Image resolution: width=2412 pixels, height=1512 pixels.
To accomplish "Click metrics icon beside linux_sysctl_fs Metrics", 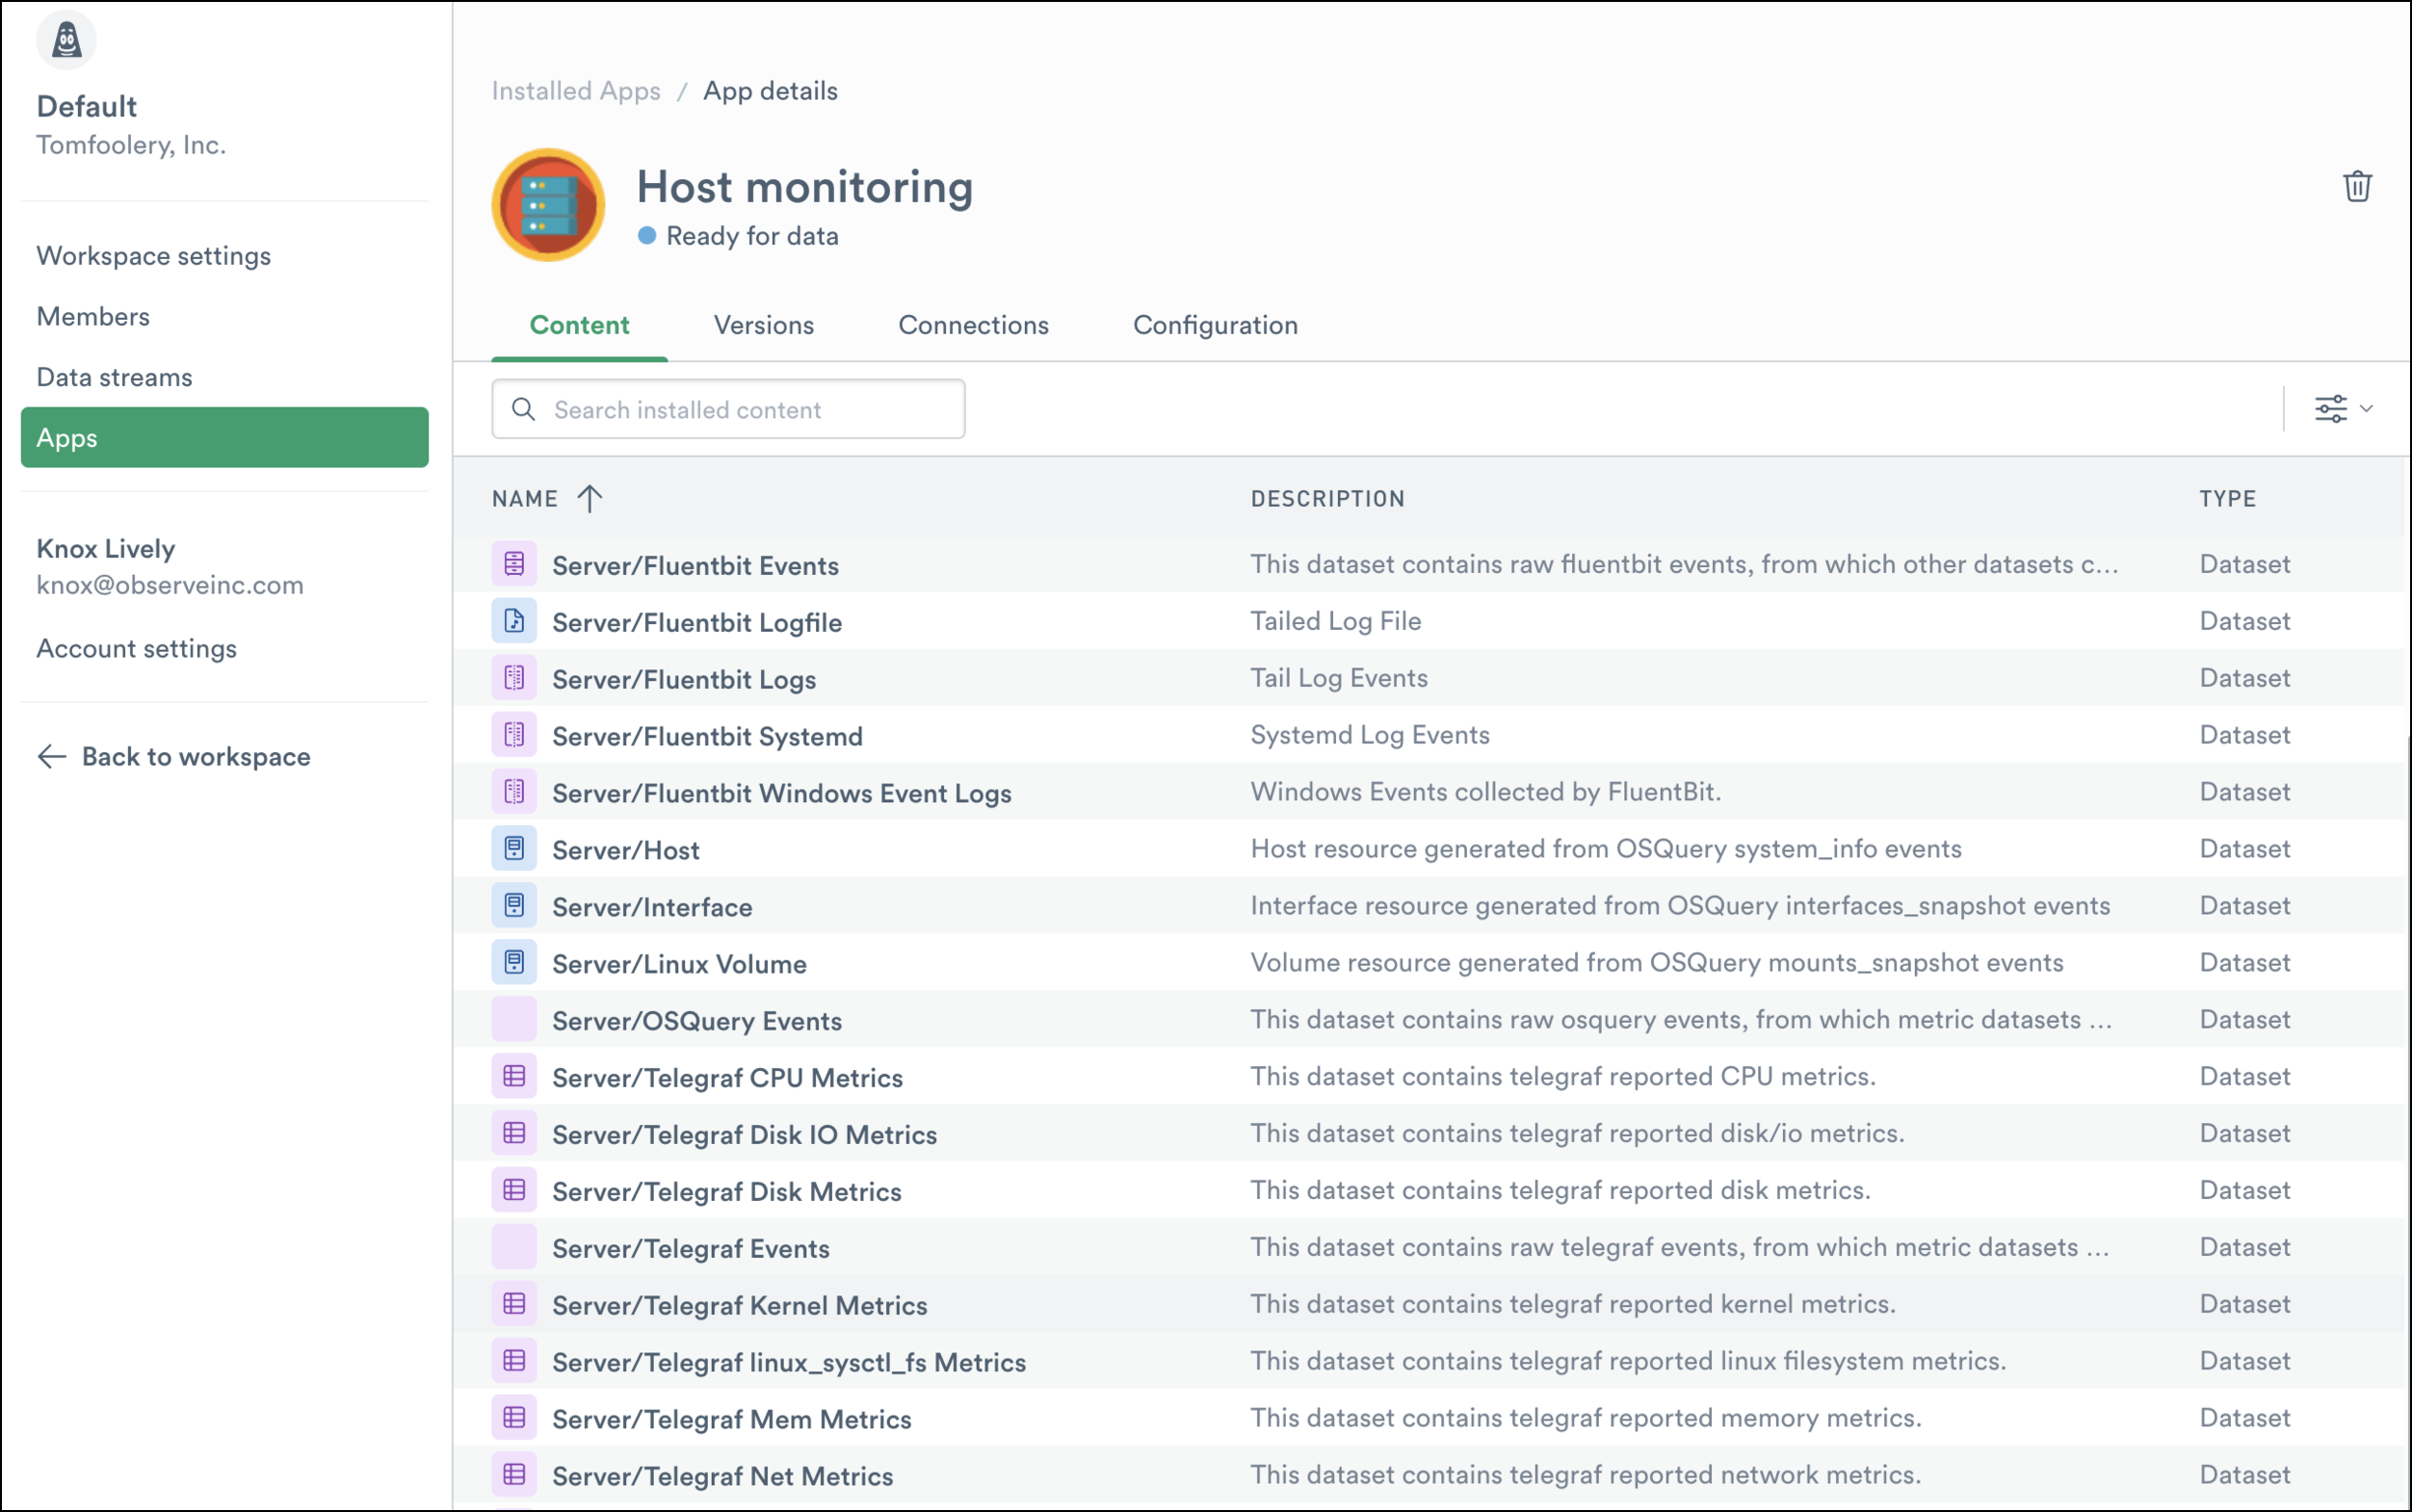I will point(514,1362).
